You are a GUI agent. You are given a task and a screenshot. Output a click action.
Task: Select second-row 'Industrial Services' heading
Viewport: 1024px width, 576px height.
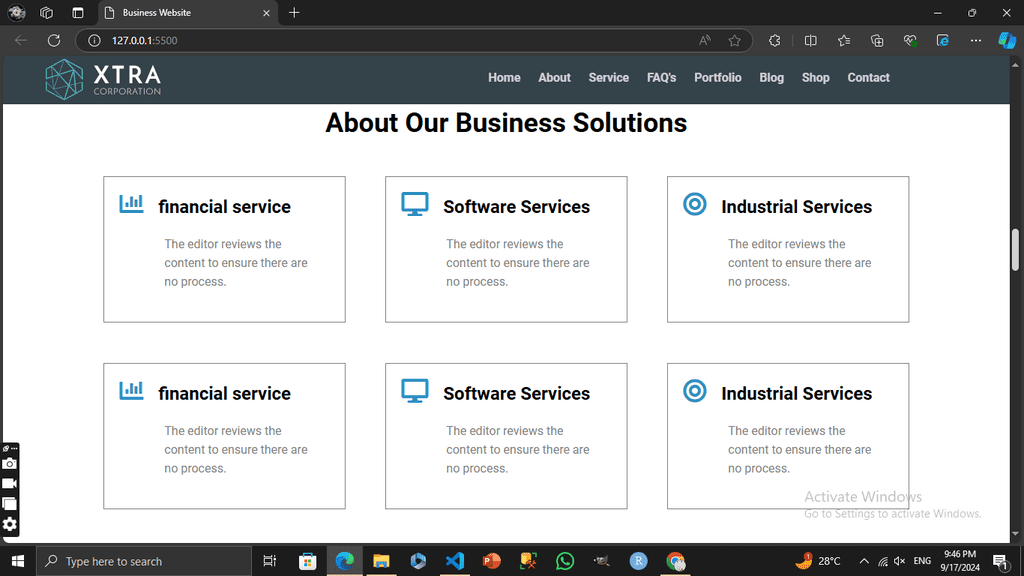[x=797, y=394]
